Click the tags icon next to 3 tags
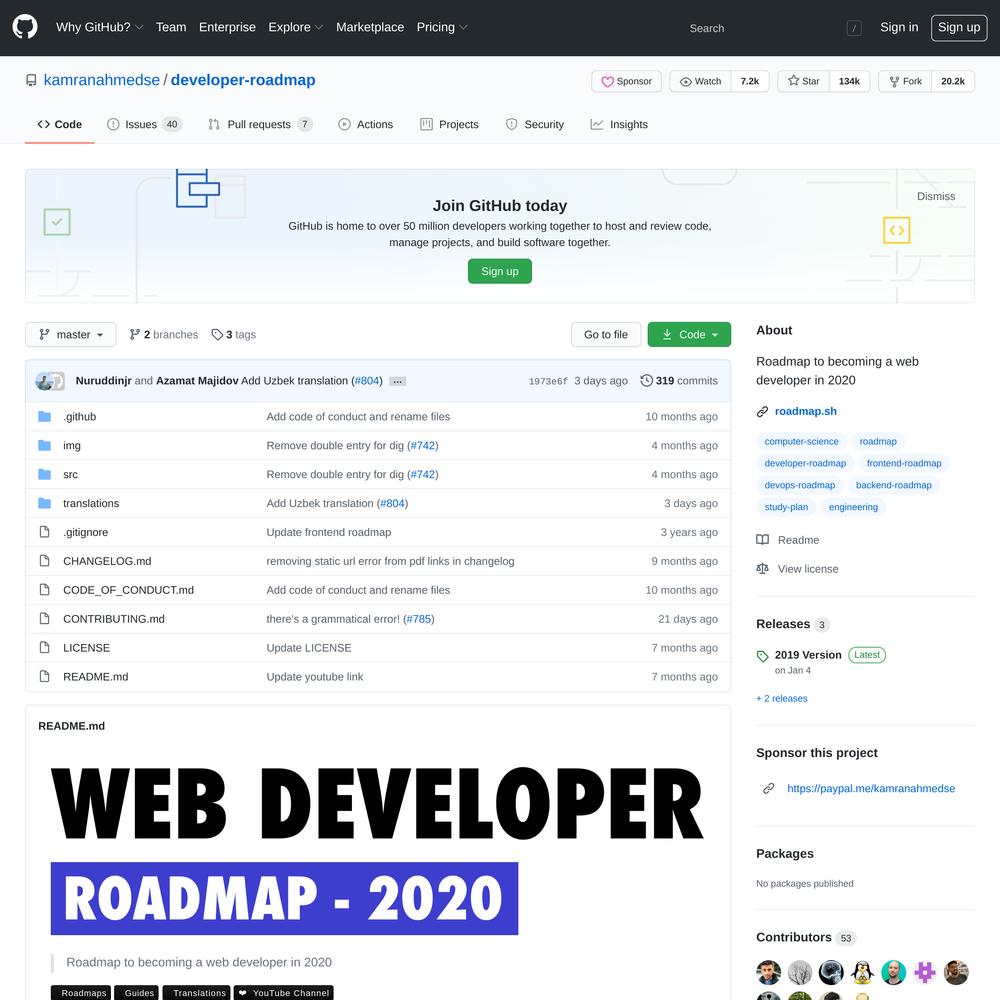The height and width of the screenshot is (1000, 1000). (217, 335)
